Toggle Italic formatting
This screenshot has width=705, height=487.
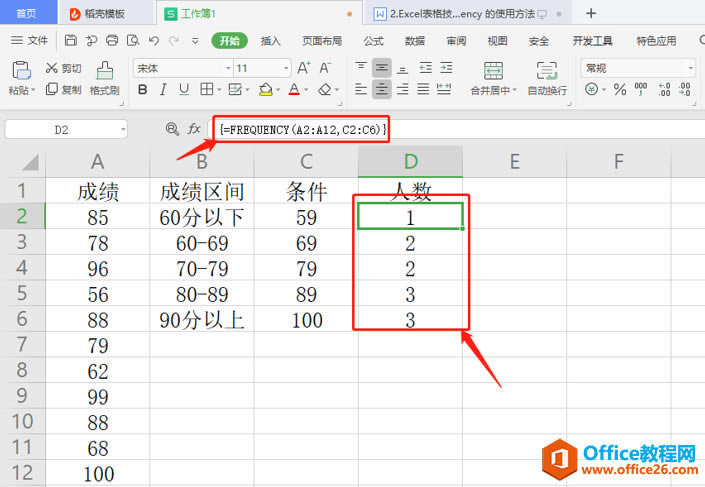[163, 89]
